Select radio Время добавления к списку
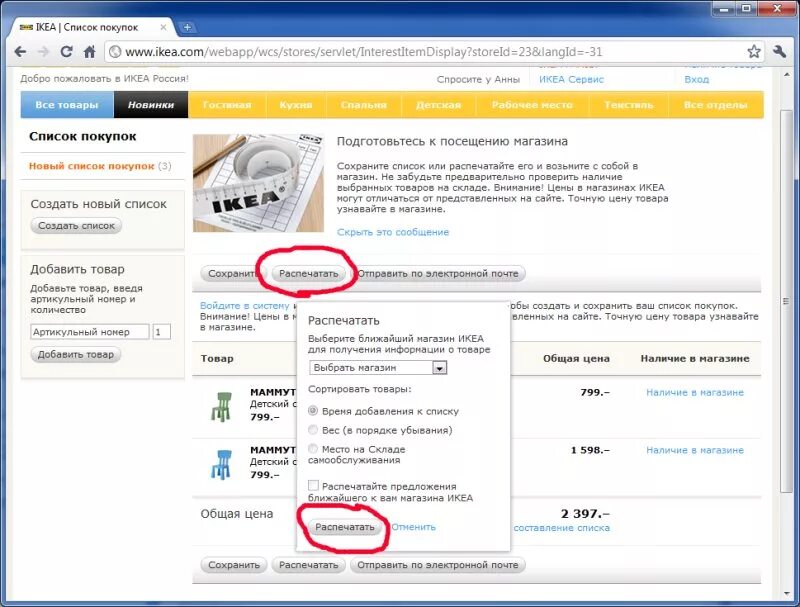The width and height of the screenshot is (800, 607). (313, 411)
